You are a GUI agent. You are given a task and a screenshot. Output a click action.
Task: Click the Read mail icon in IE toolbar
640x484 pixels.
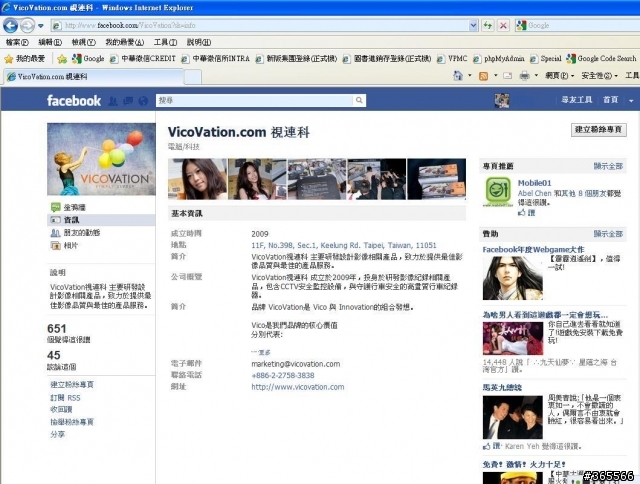click(x=507, y=76)
